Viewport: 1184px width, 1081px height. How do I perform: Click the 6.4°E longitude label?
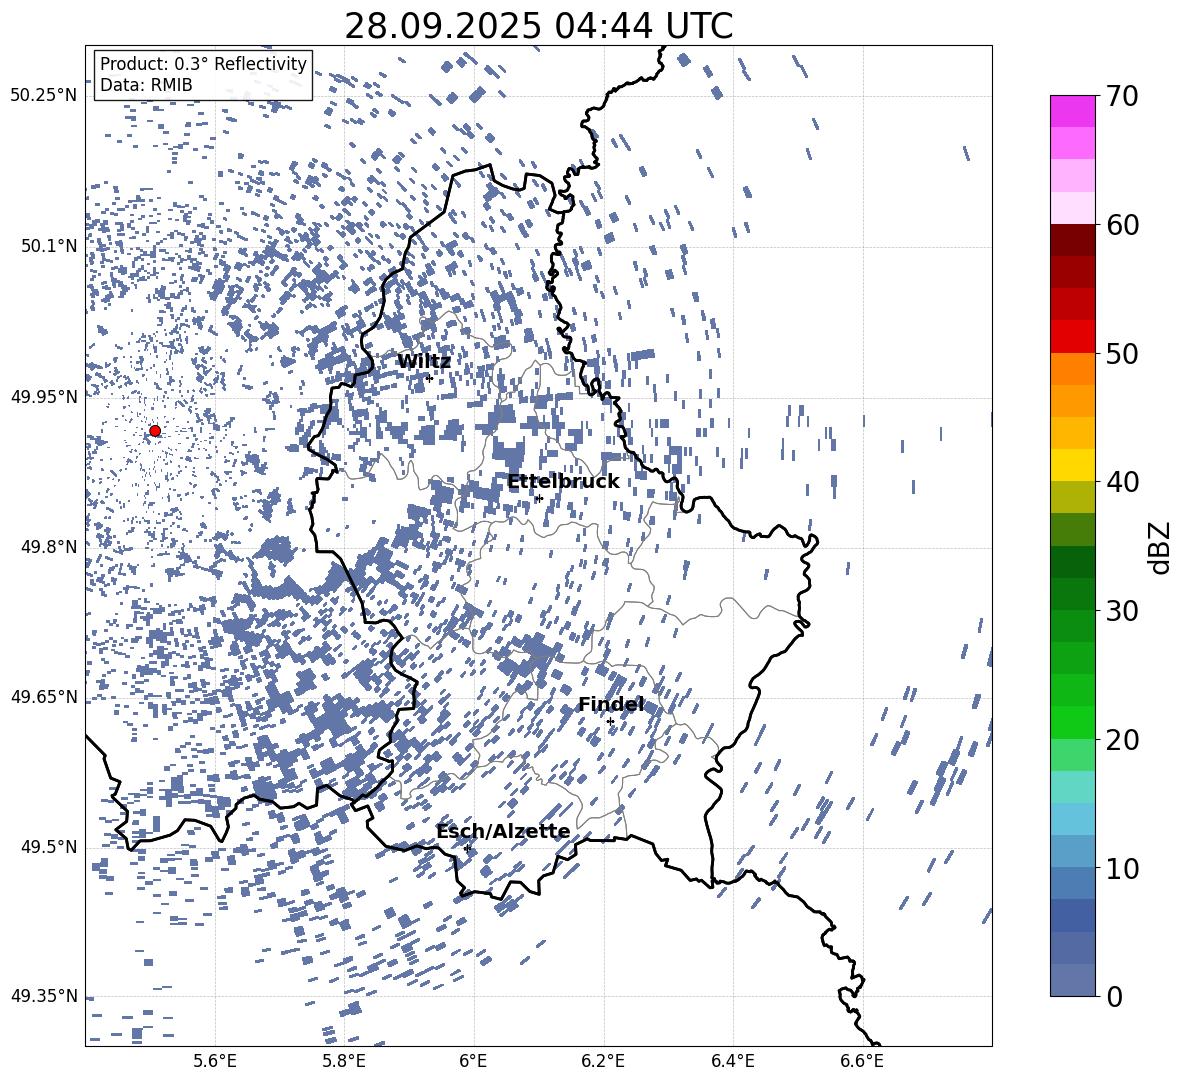[732, 1061]
